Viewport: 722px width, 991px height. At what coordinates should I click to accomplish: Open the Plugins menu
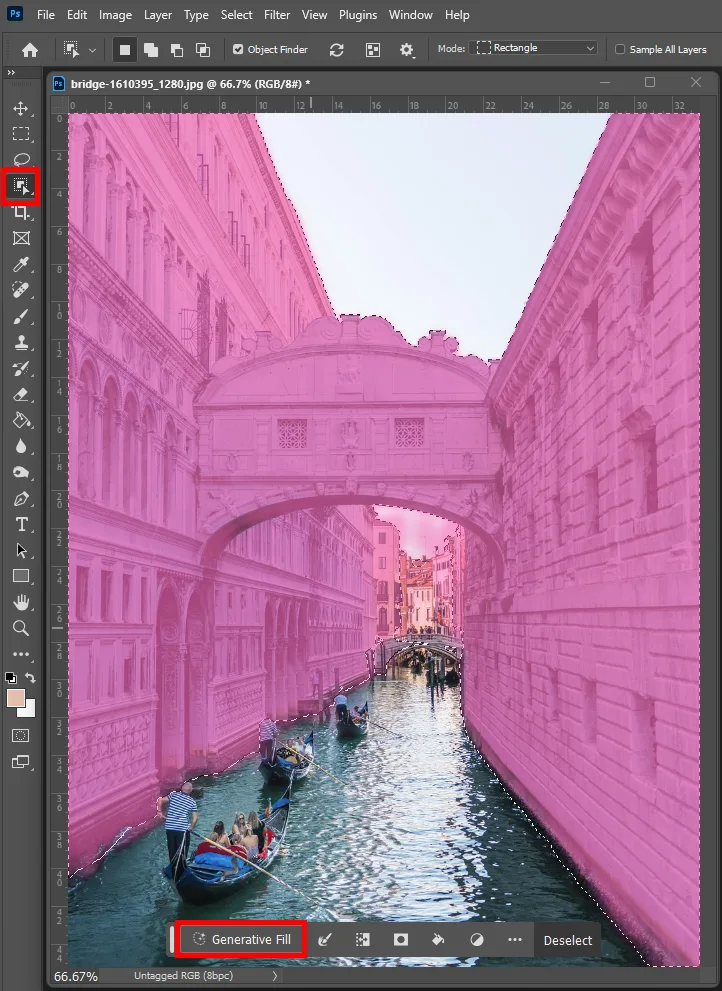358,15
